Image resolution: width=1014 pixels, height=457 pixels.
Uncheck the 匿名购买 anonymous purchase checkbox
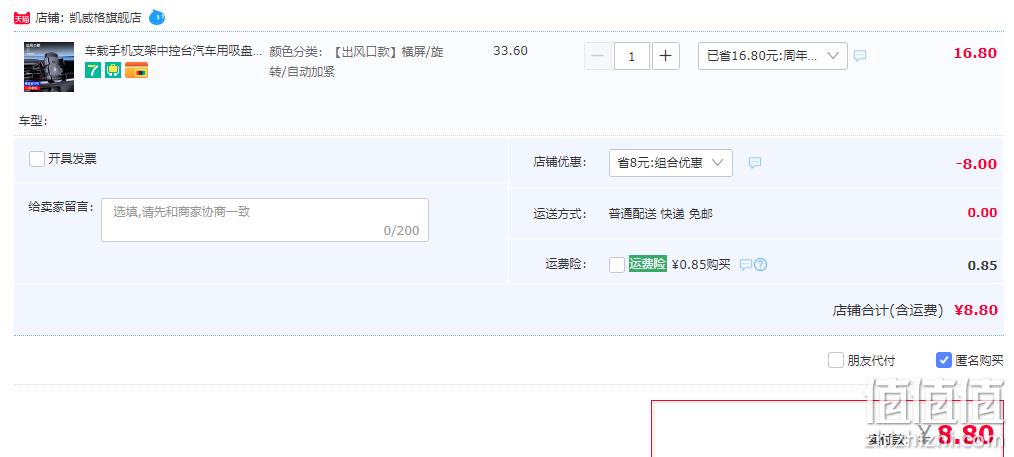(x=944, y=360)
